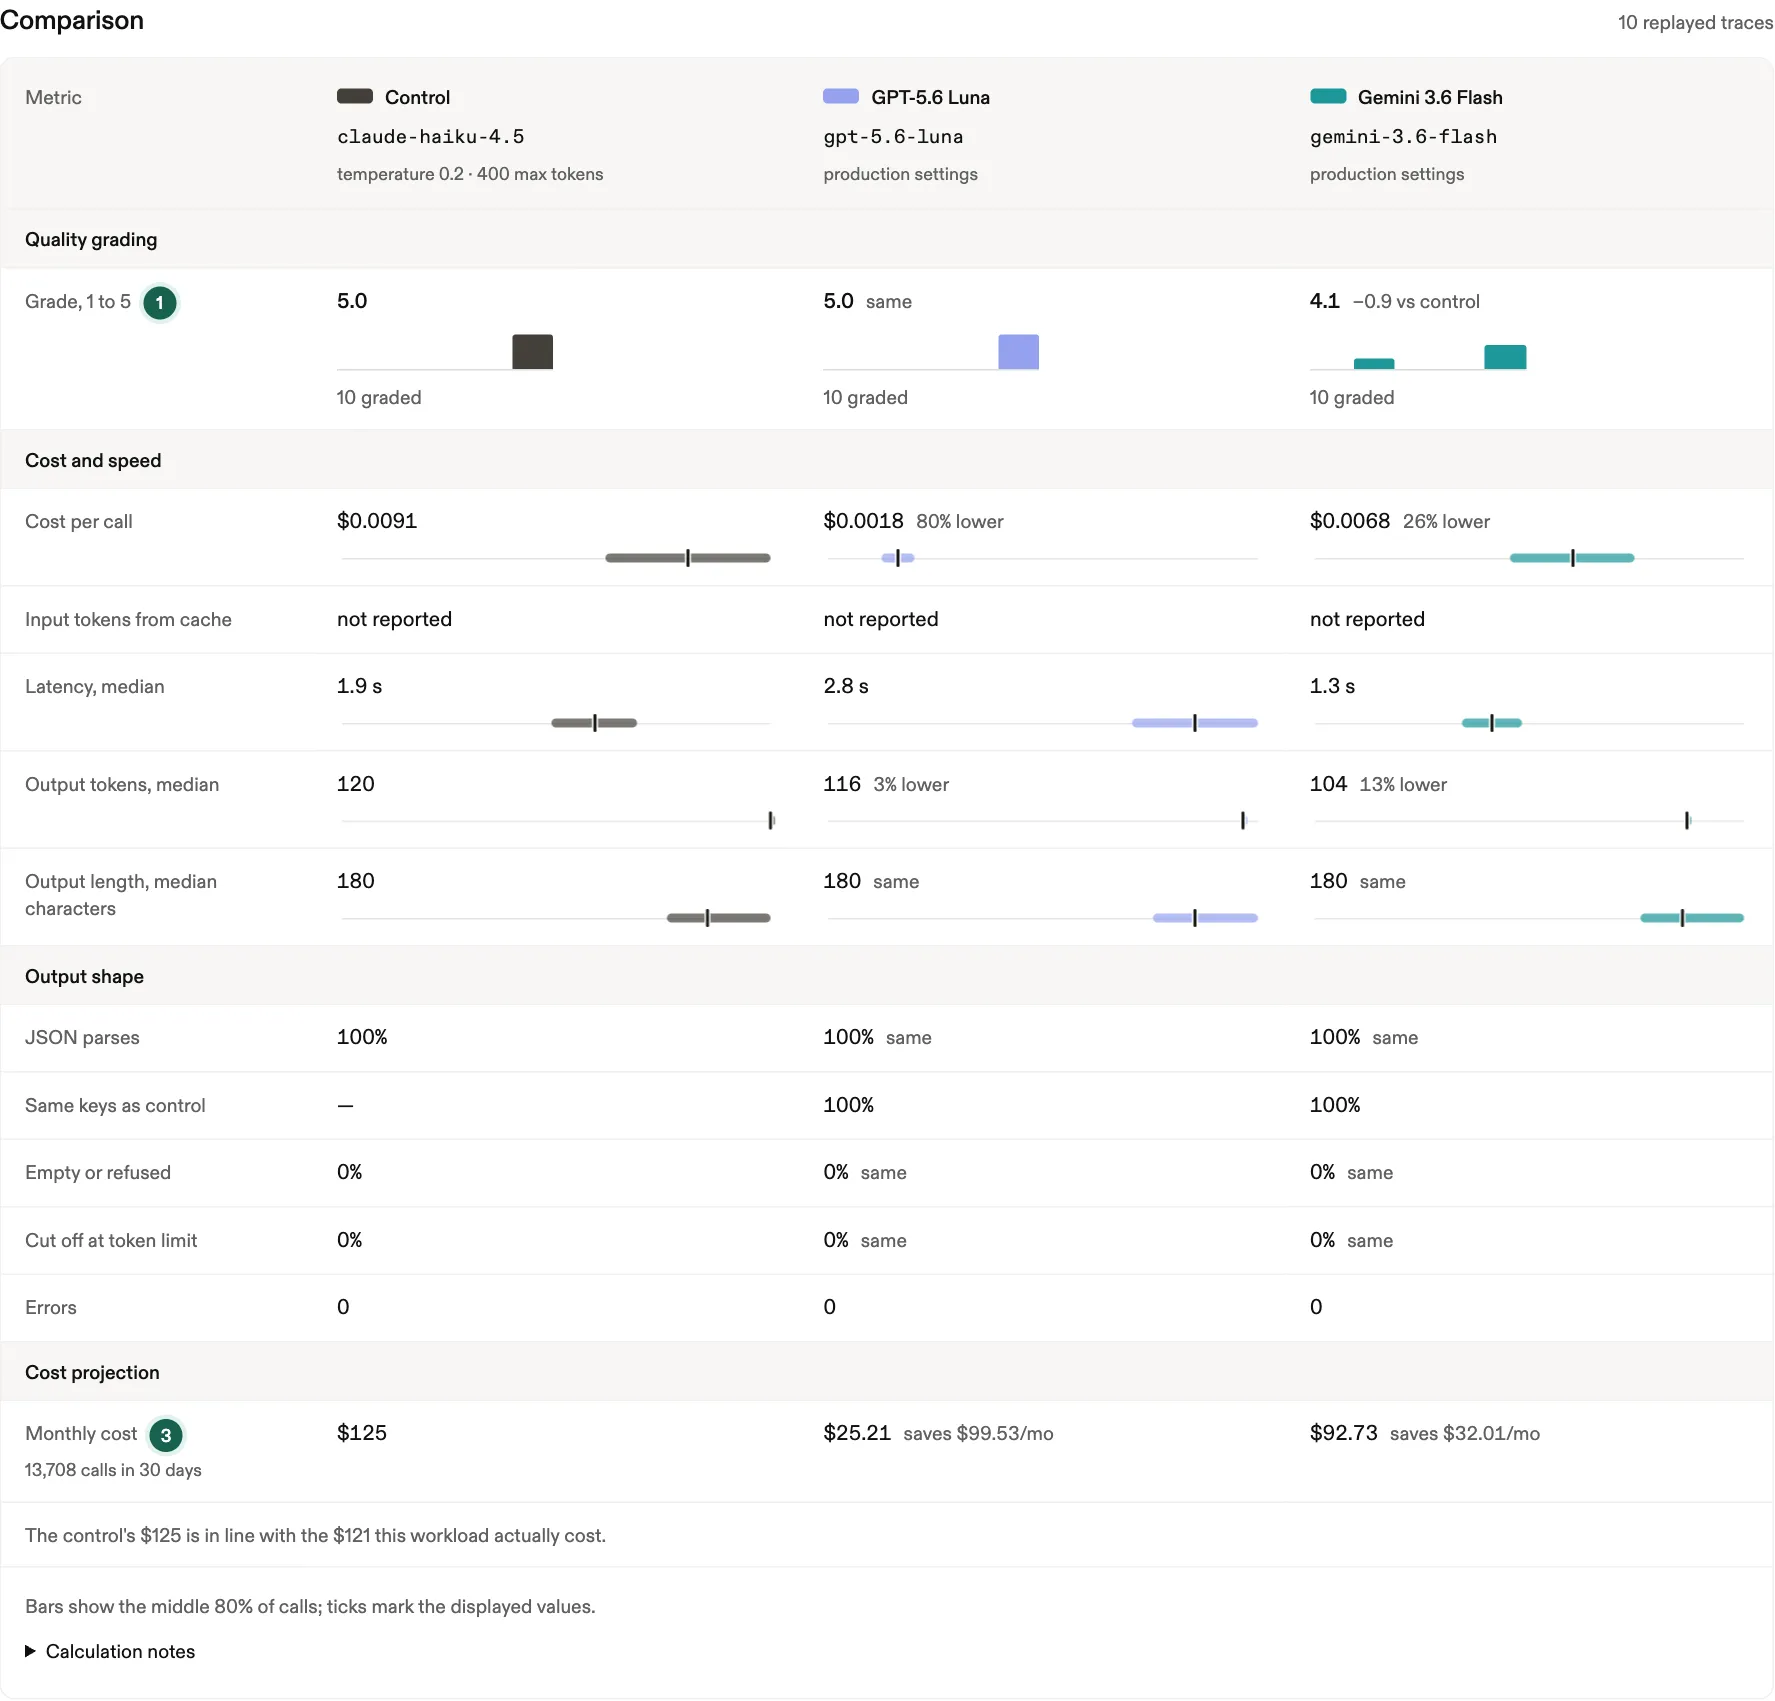Click the Control dark color swatch

click(355, 96)
